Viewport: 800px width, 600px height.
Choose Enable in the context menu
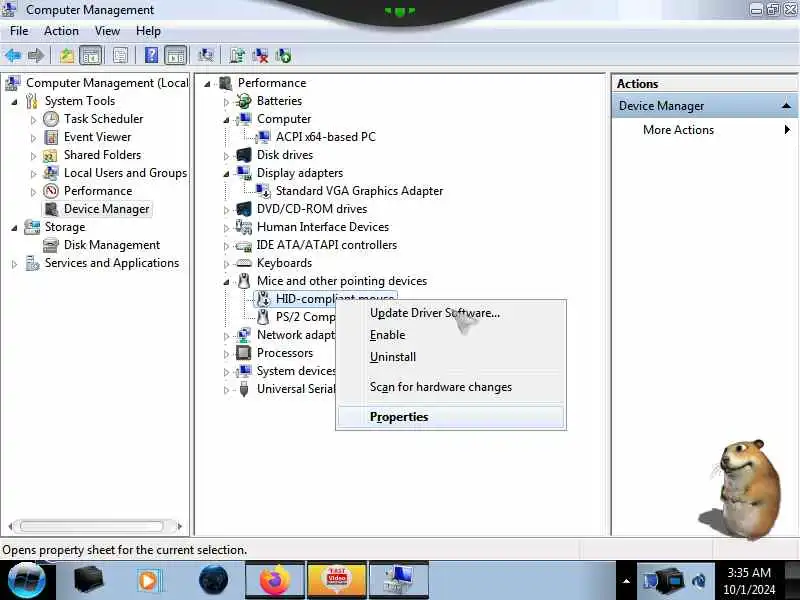coord(451,335)
